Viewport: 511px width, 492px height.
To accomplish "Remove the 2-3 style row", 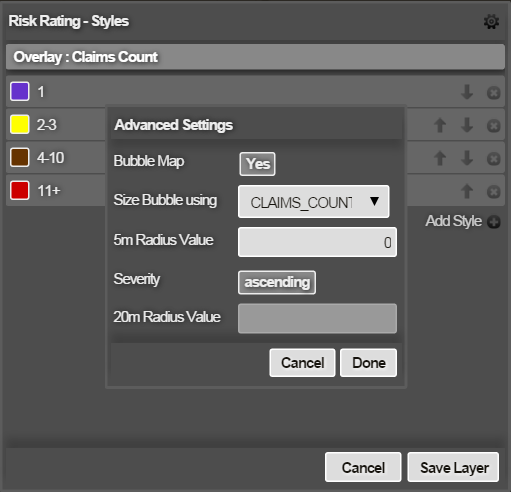I will pos(493,126).
